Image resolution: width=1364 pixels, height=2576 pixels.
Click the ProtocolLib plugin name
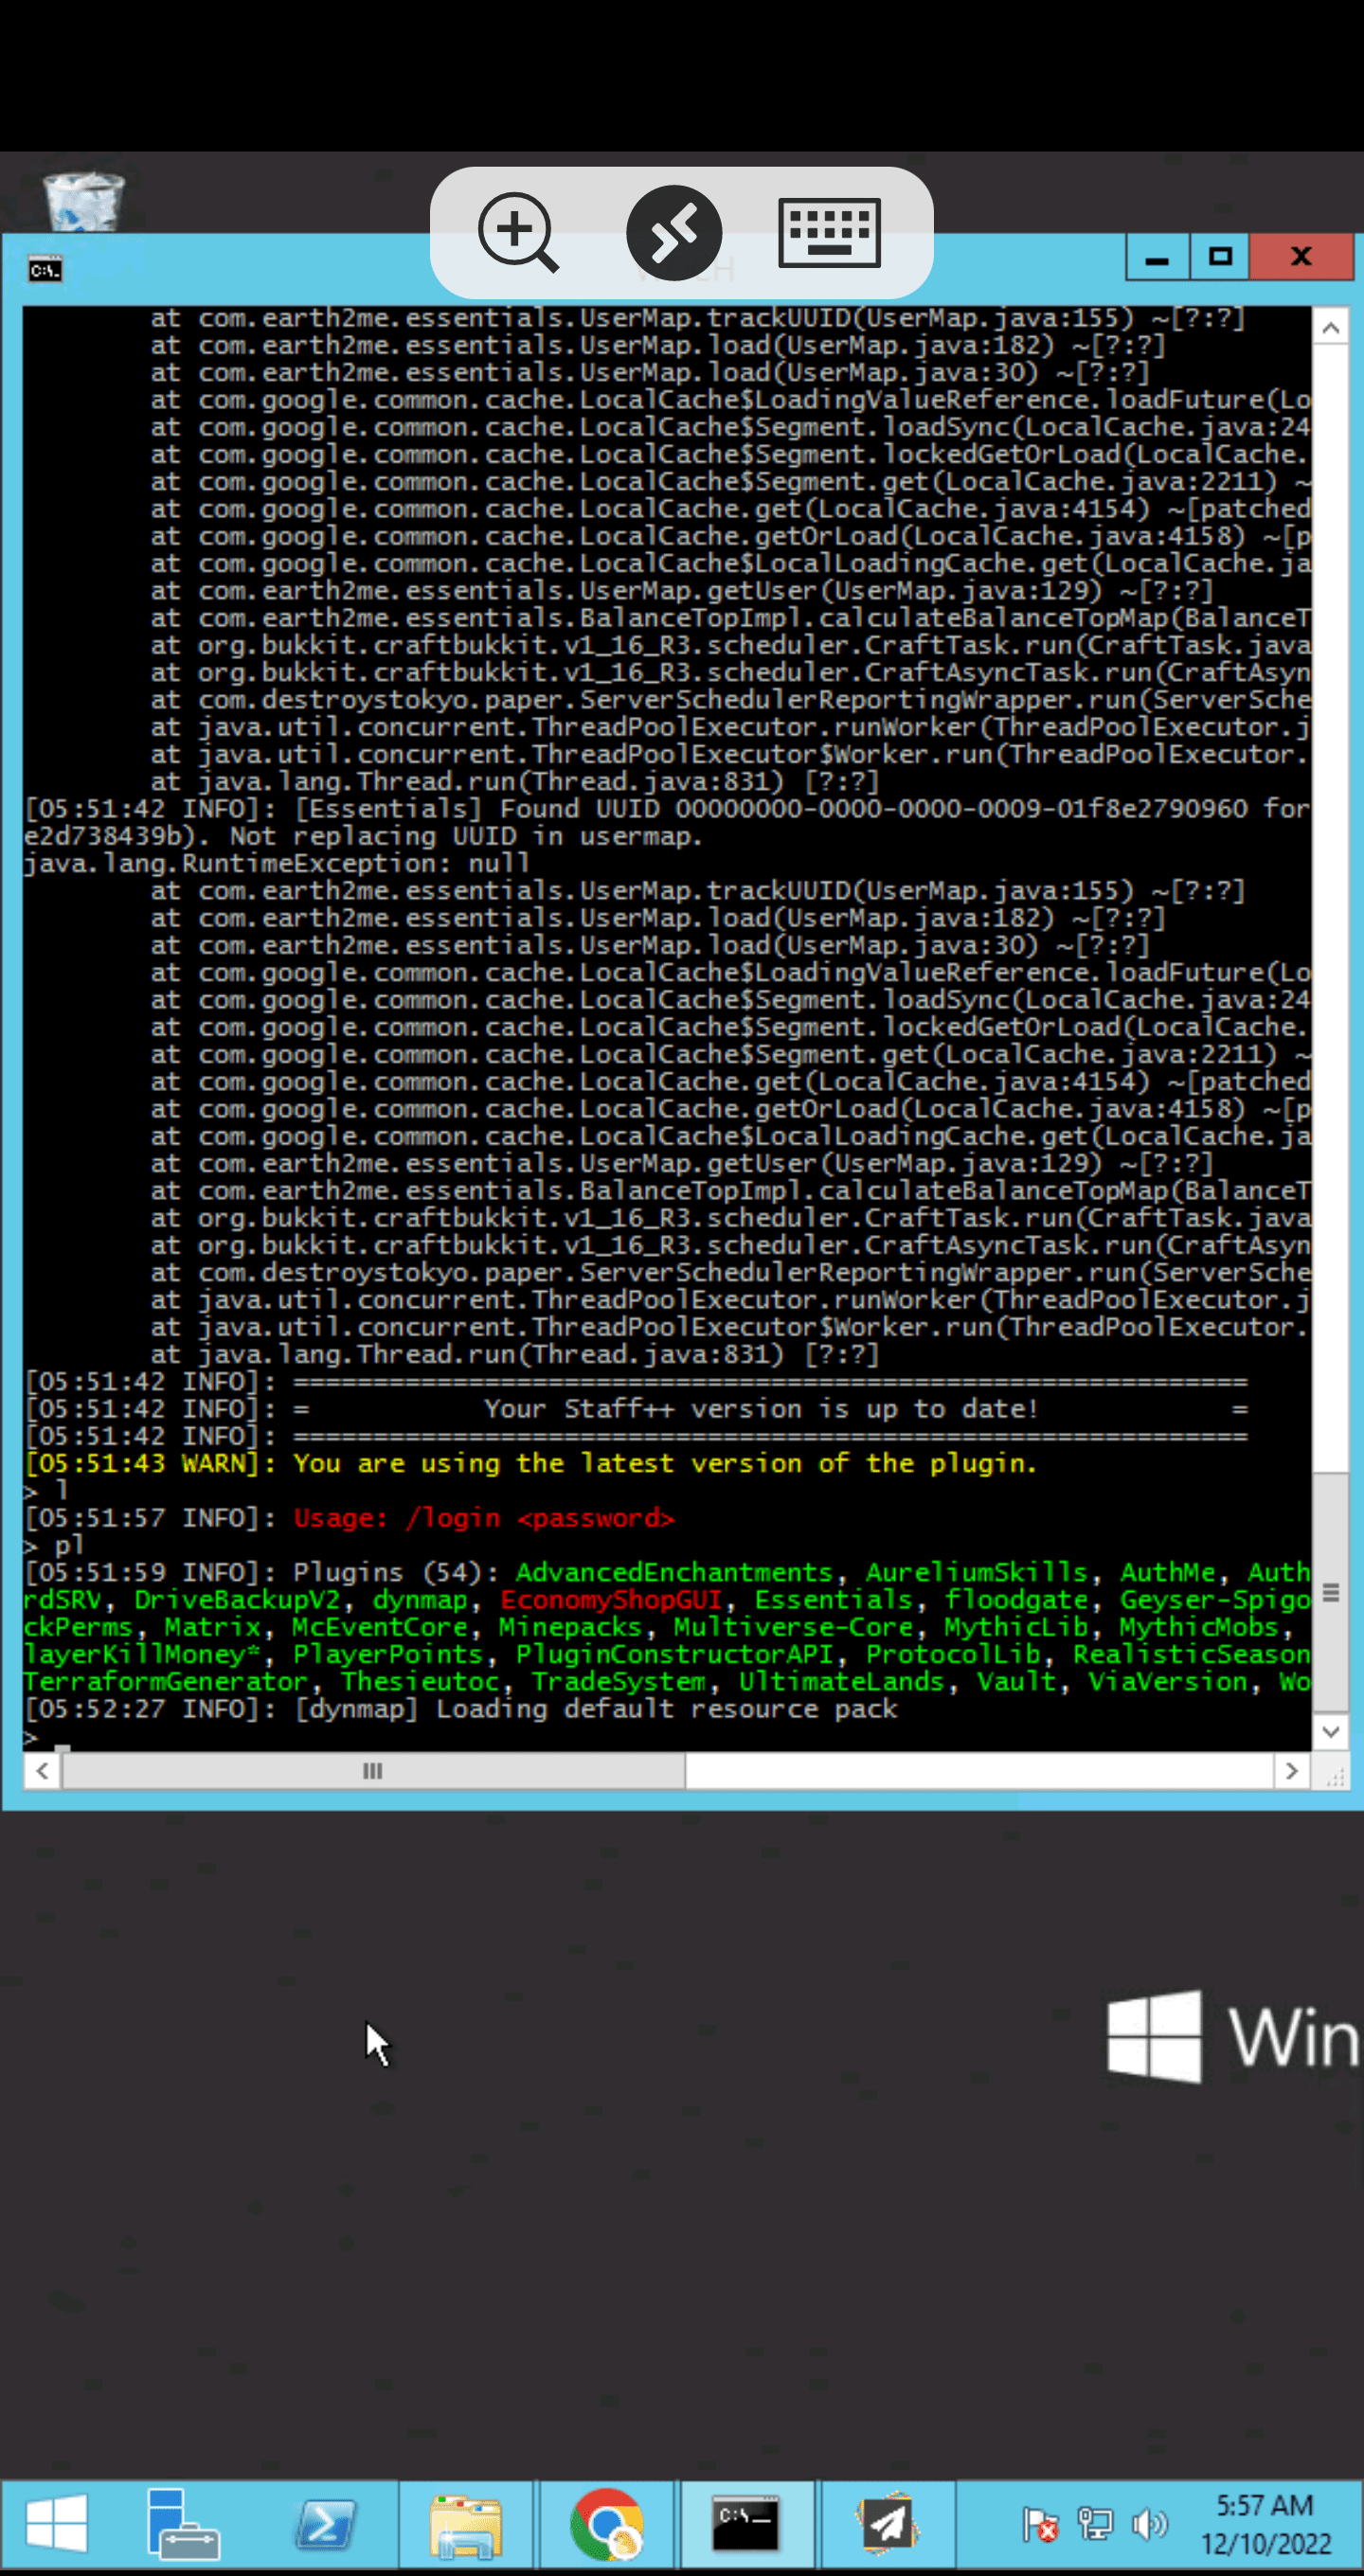(953, 1655)
